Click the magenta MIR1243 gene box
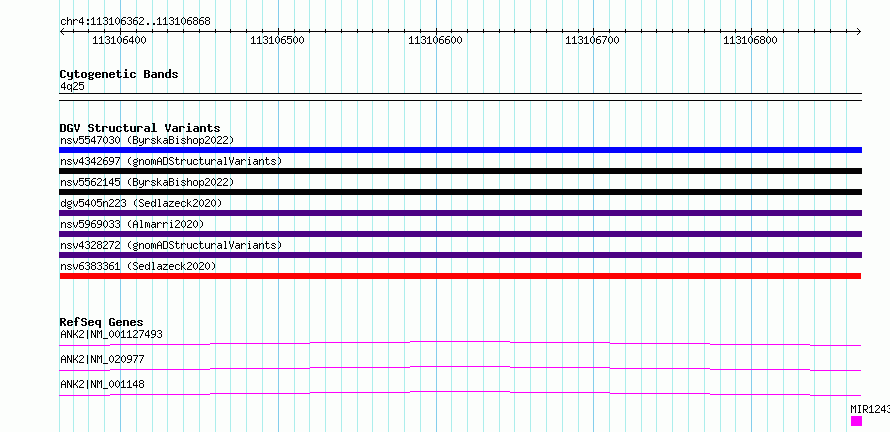 coord(857,421)
